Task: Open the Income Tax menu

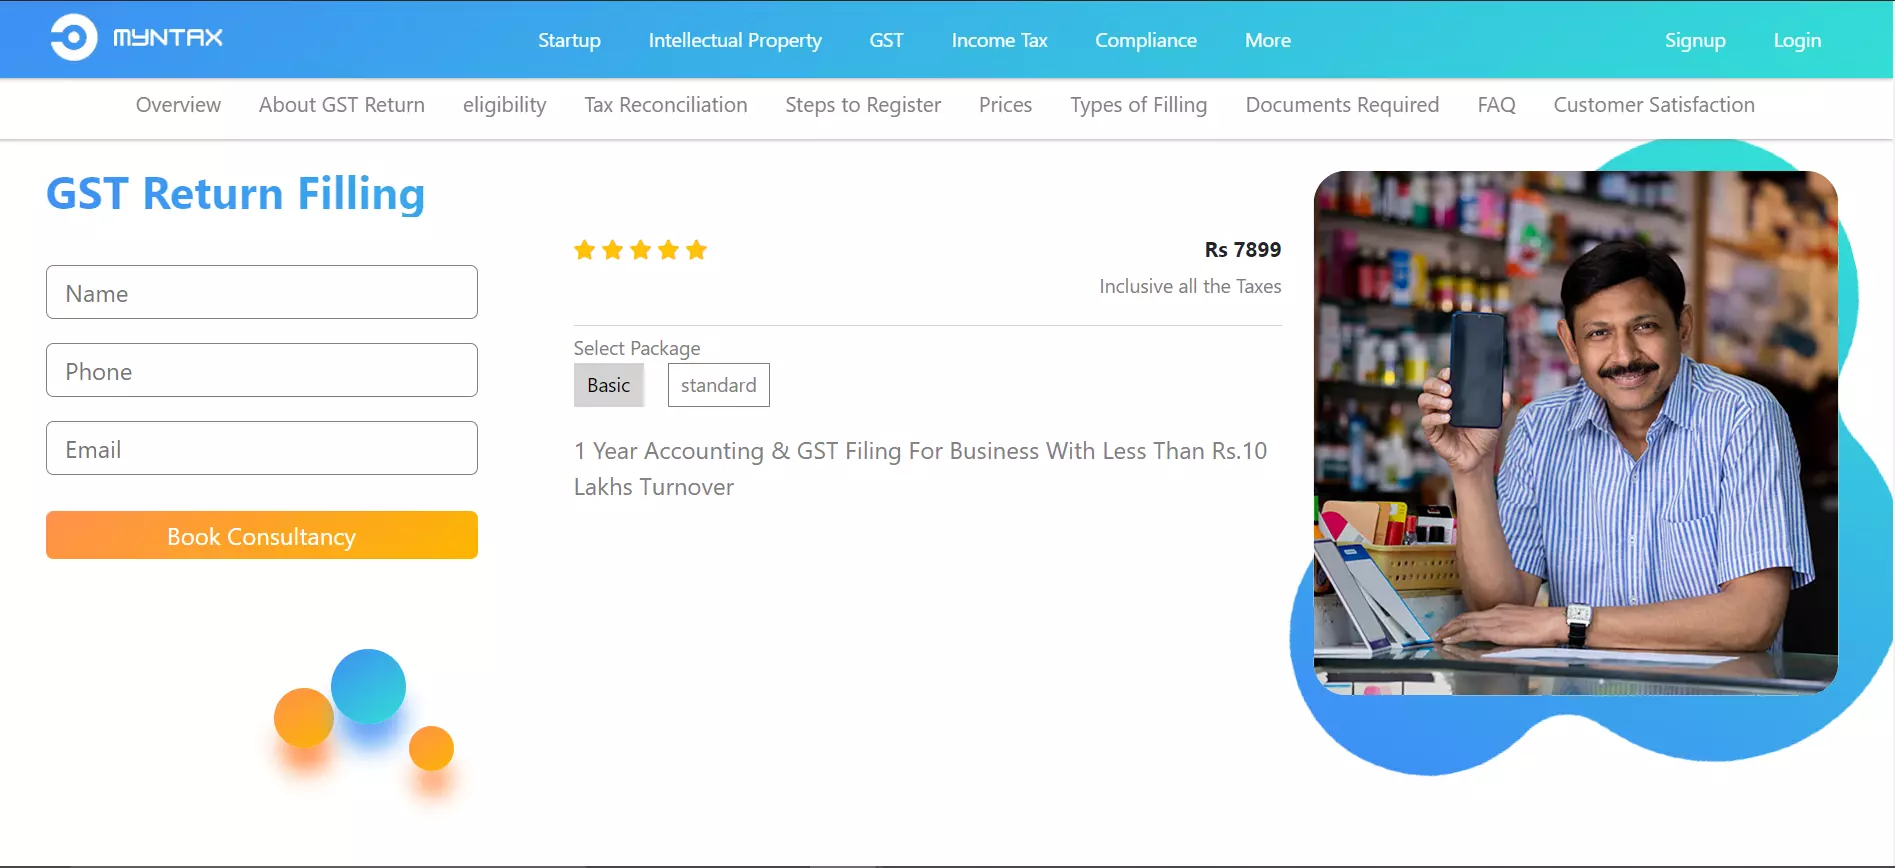Action: pos(999,40)
